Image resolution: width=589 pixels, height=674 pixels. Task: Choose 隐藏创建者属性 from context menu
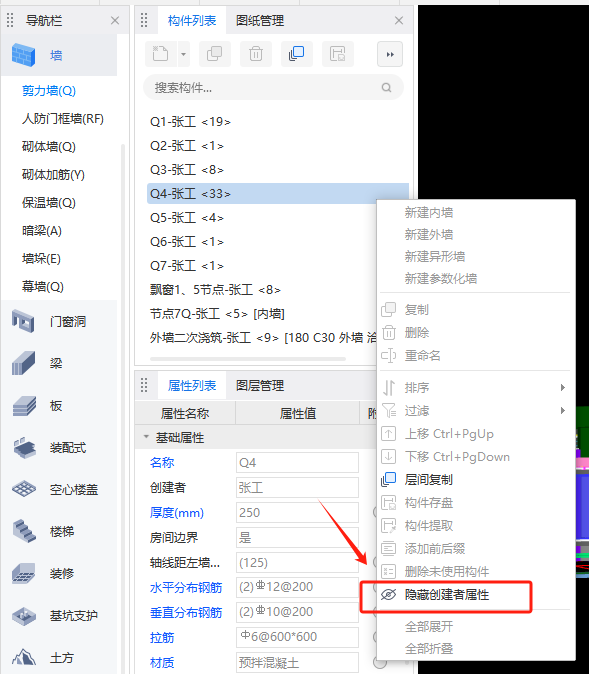click(x=446, y=595)
